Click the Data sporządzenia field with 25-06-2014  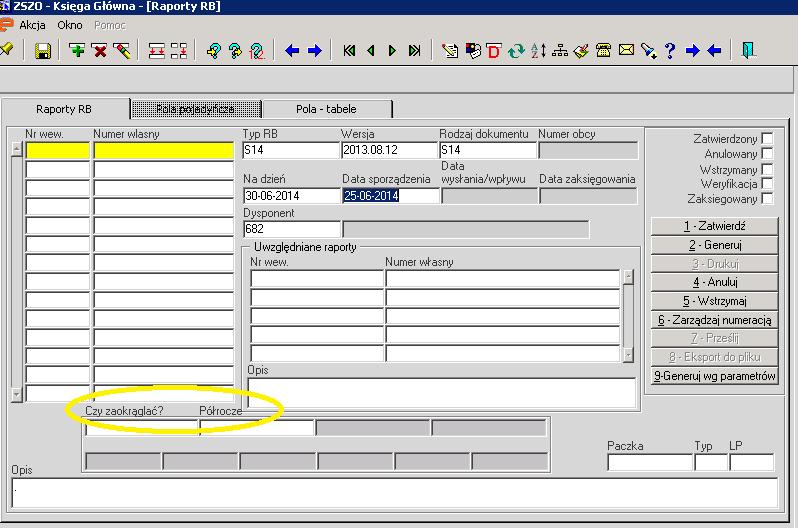point(390,196)
